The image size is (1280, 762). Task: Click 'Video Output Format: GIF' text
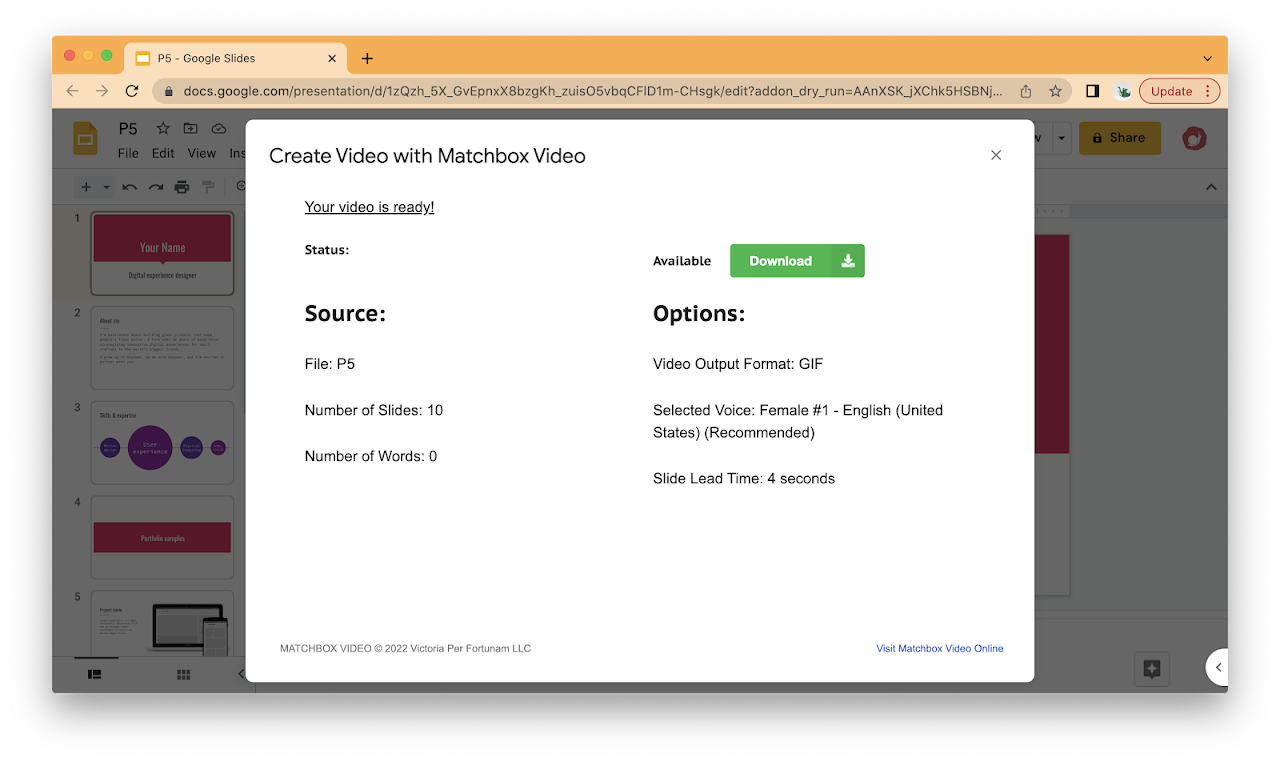[x=738, y=364]
